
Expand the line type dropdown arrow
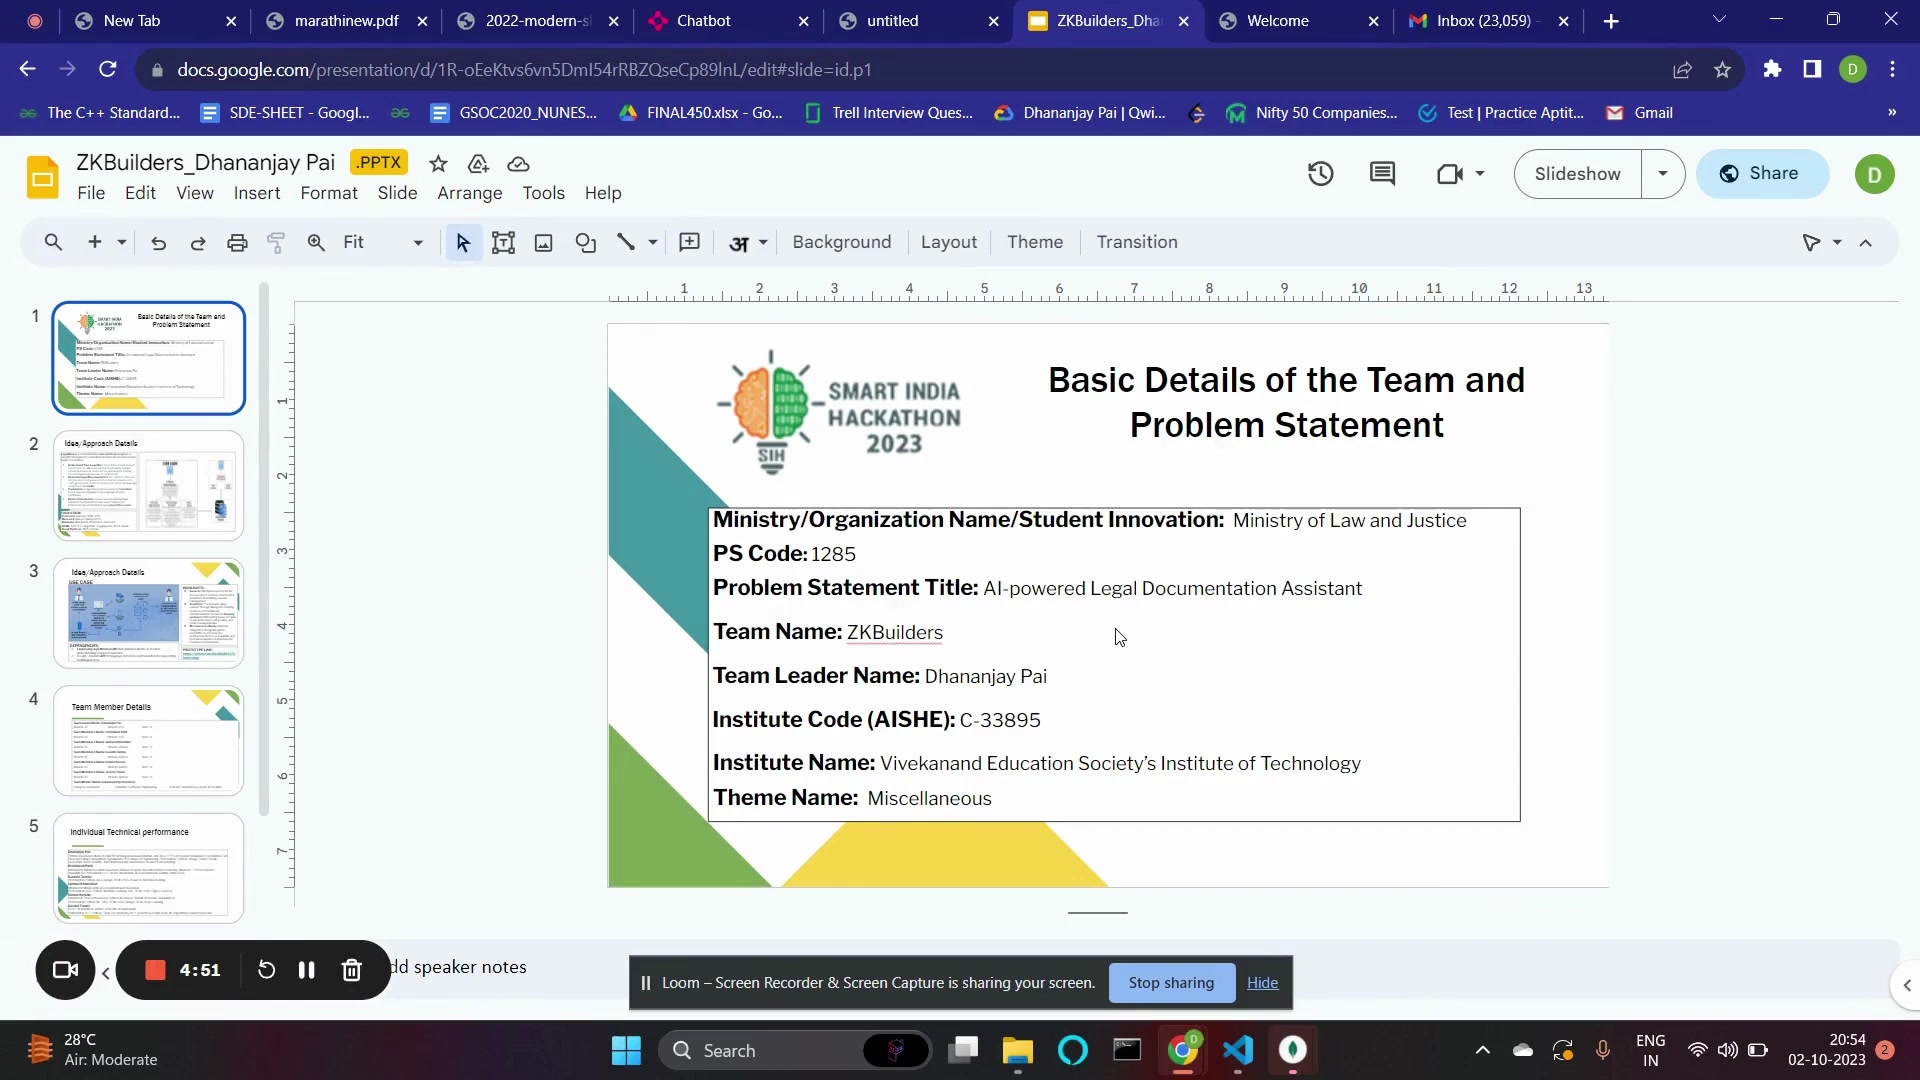click(x=653, y=242)
